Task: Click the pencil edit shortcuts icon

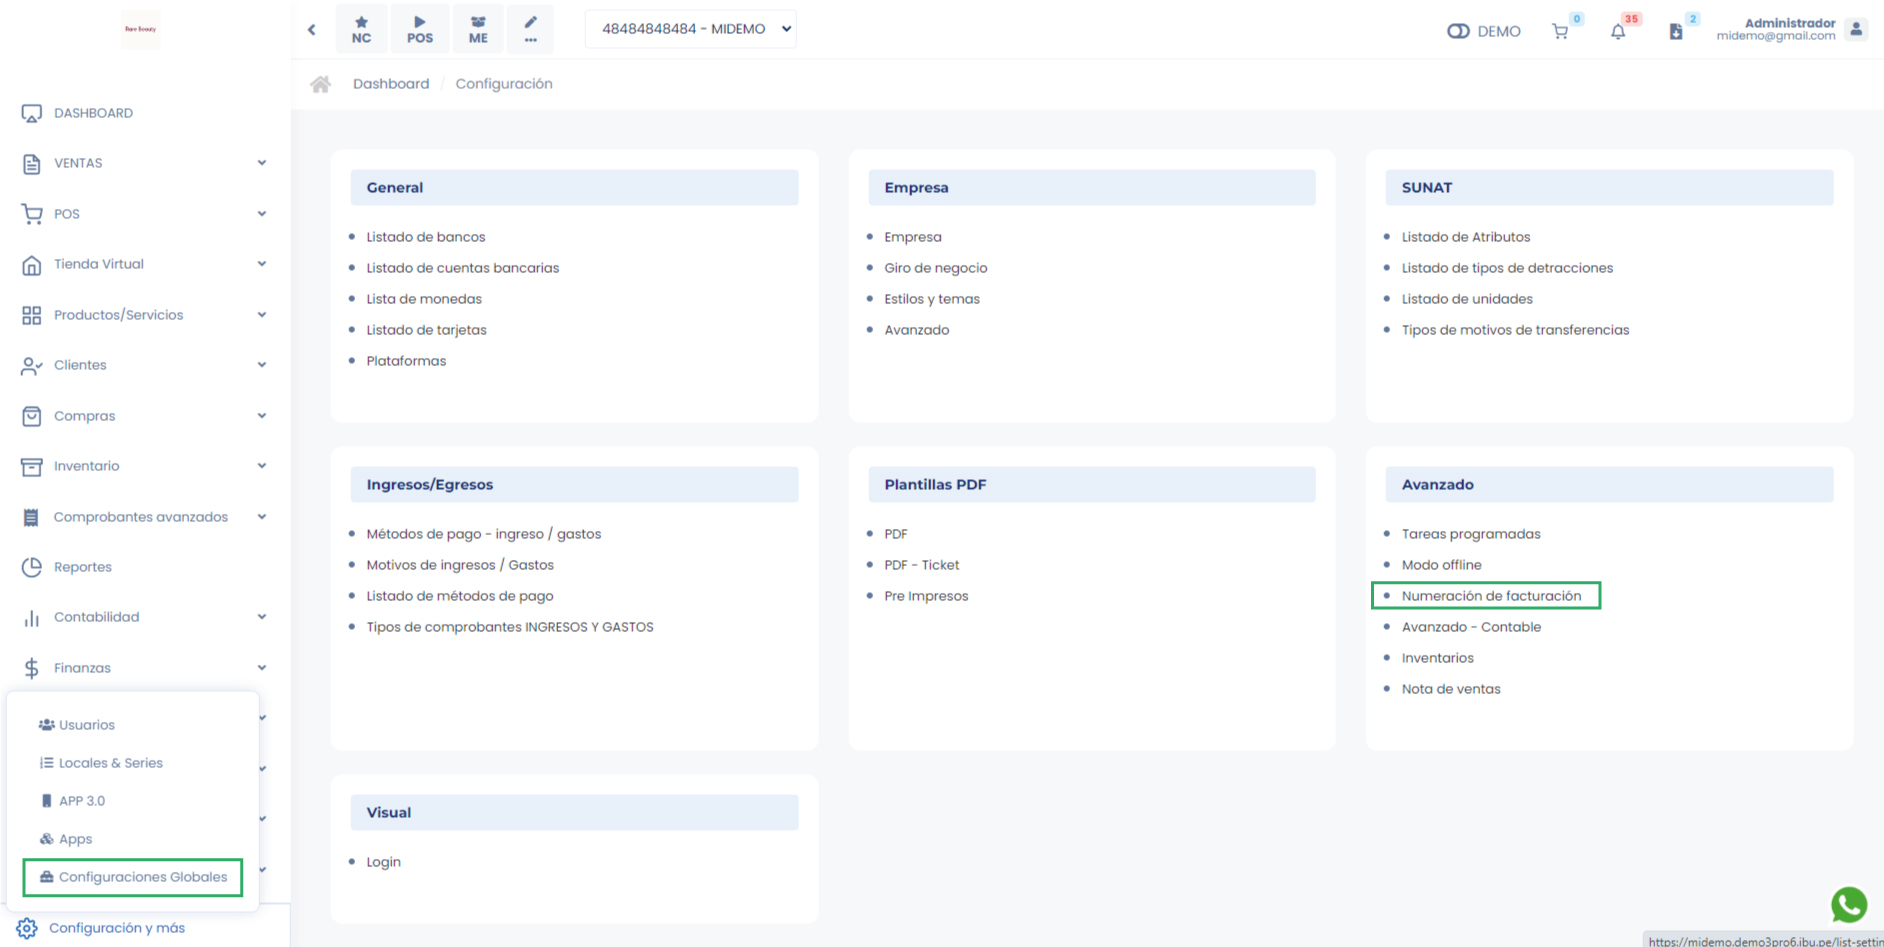Action: point(530,29)
